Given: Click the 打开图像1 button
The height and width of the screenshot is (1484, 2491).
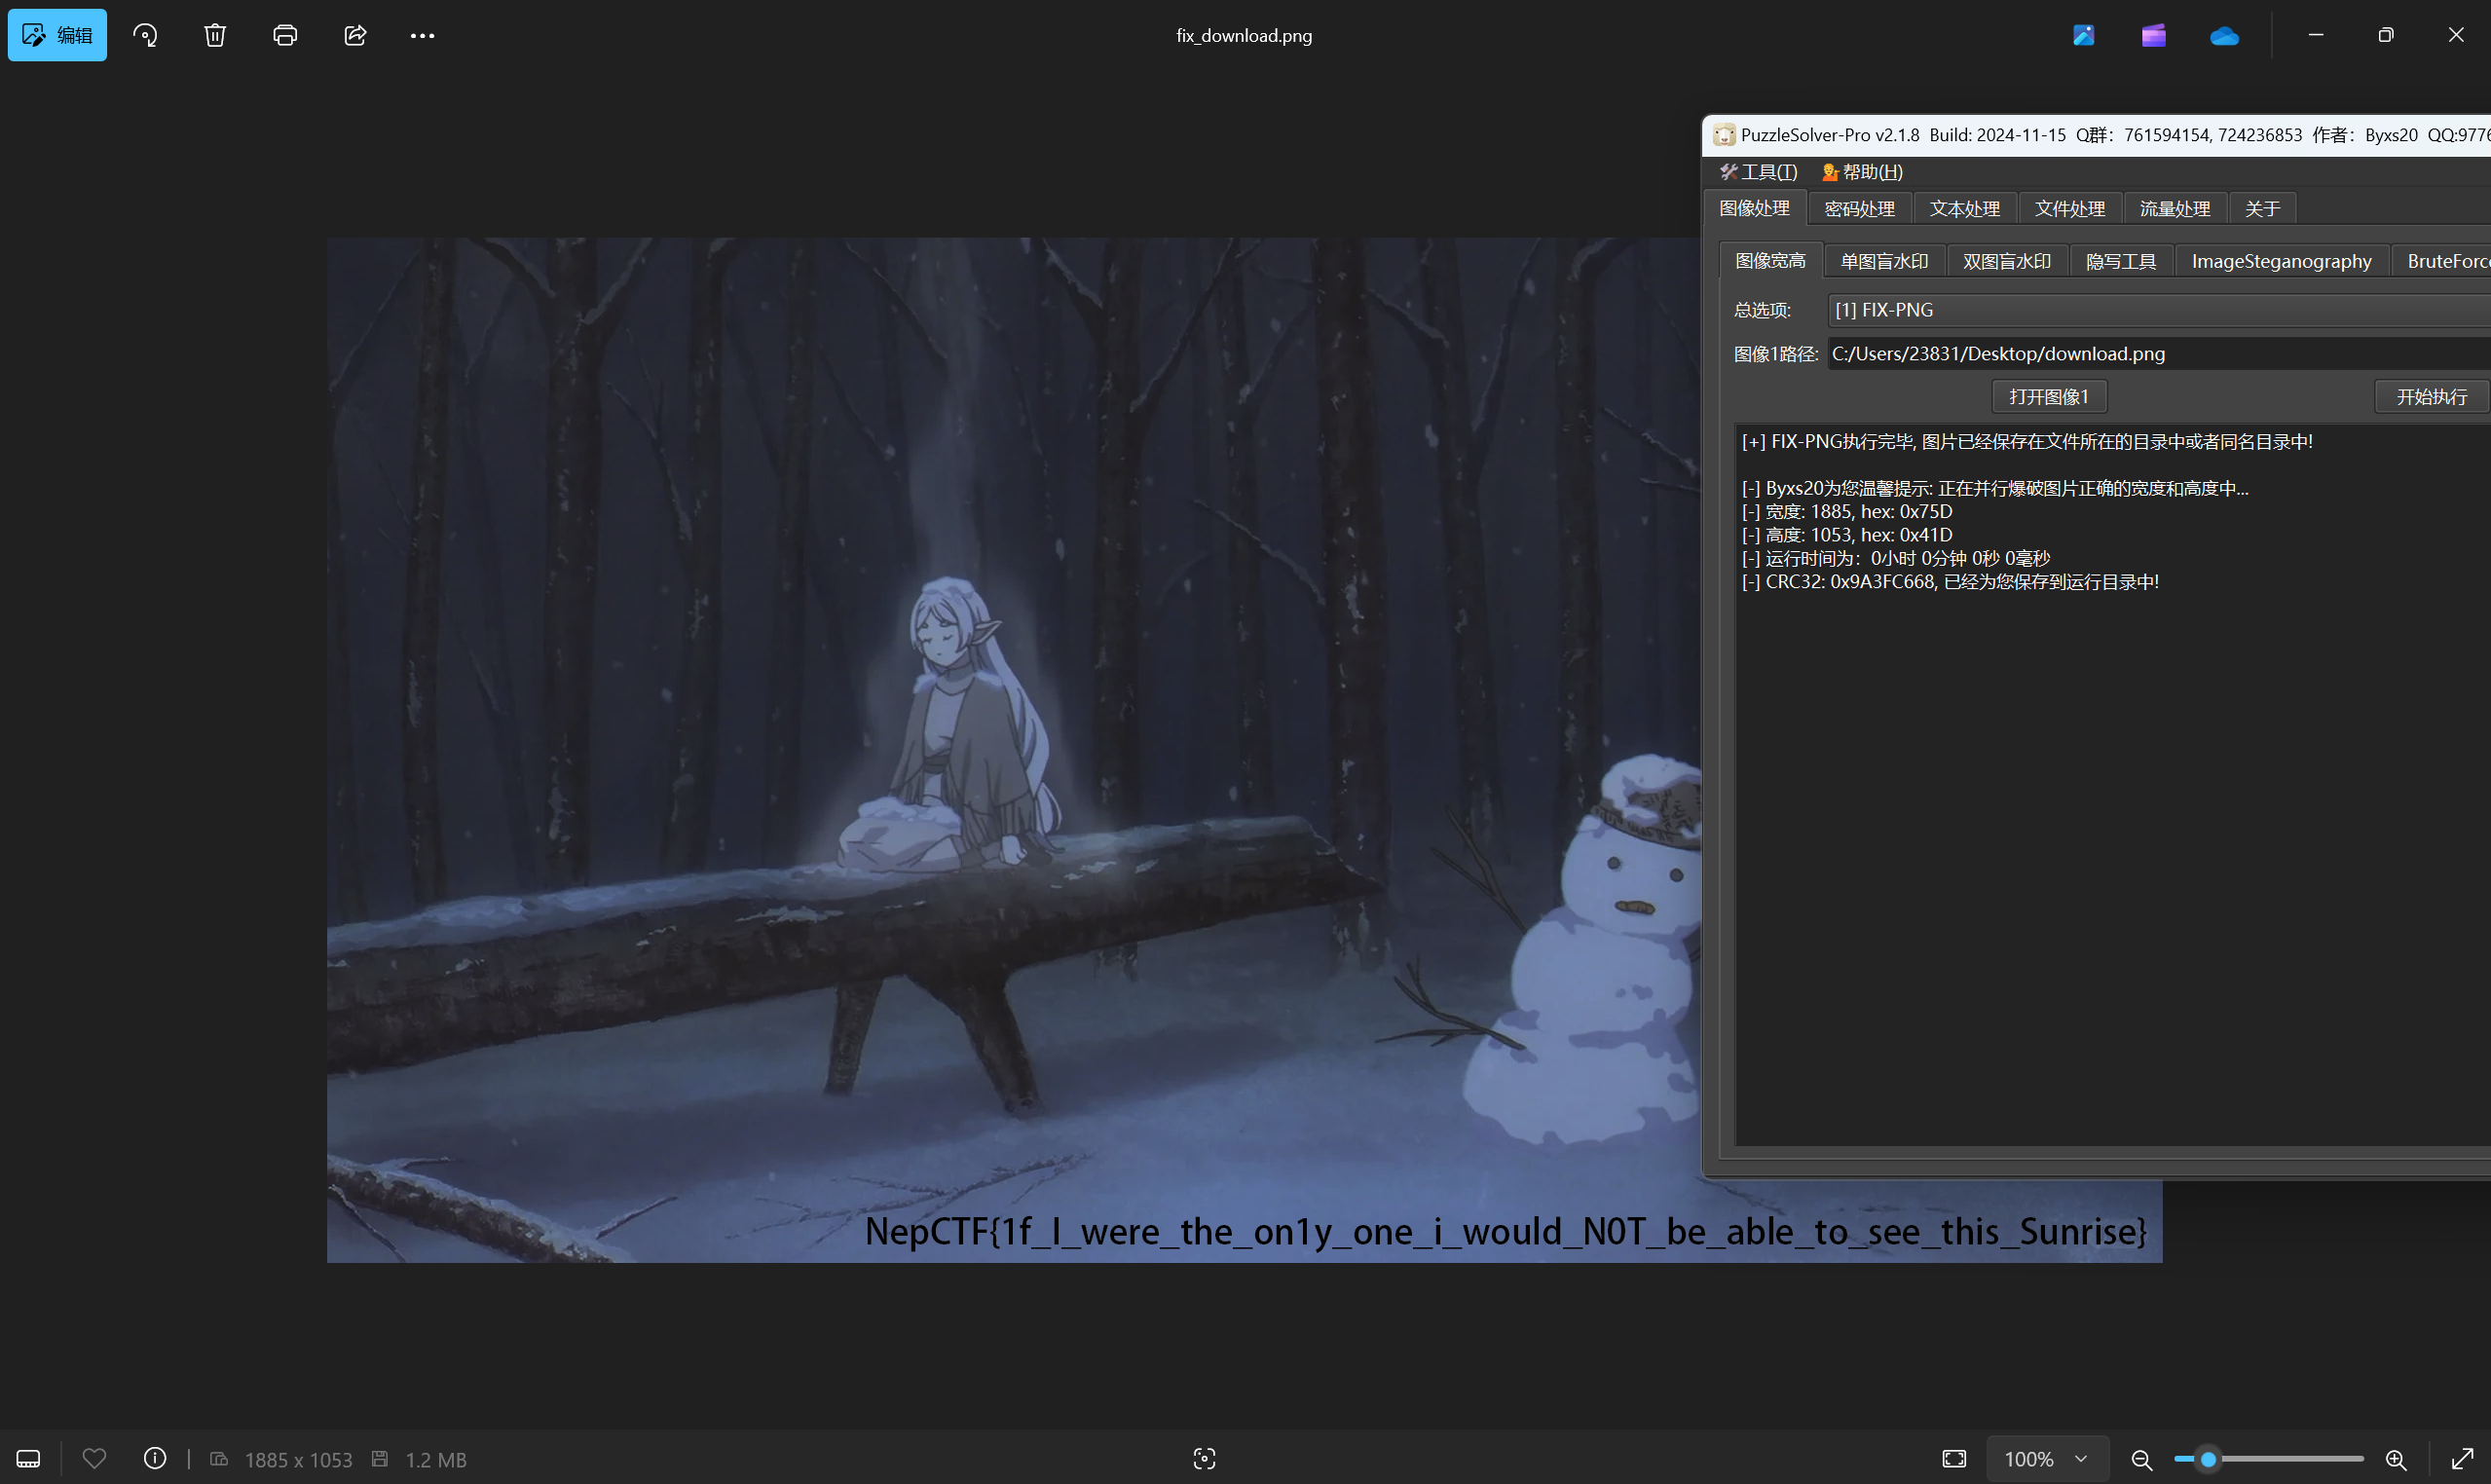Looking at the screenshot, I should (x=2049, y=397).
